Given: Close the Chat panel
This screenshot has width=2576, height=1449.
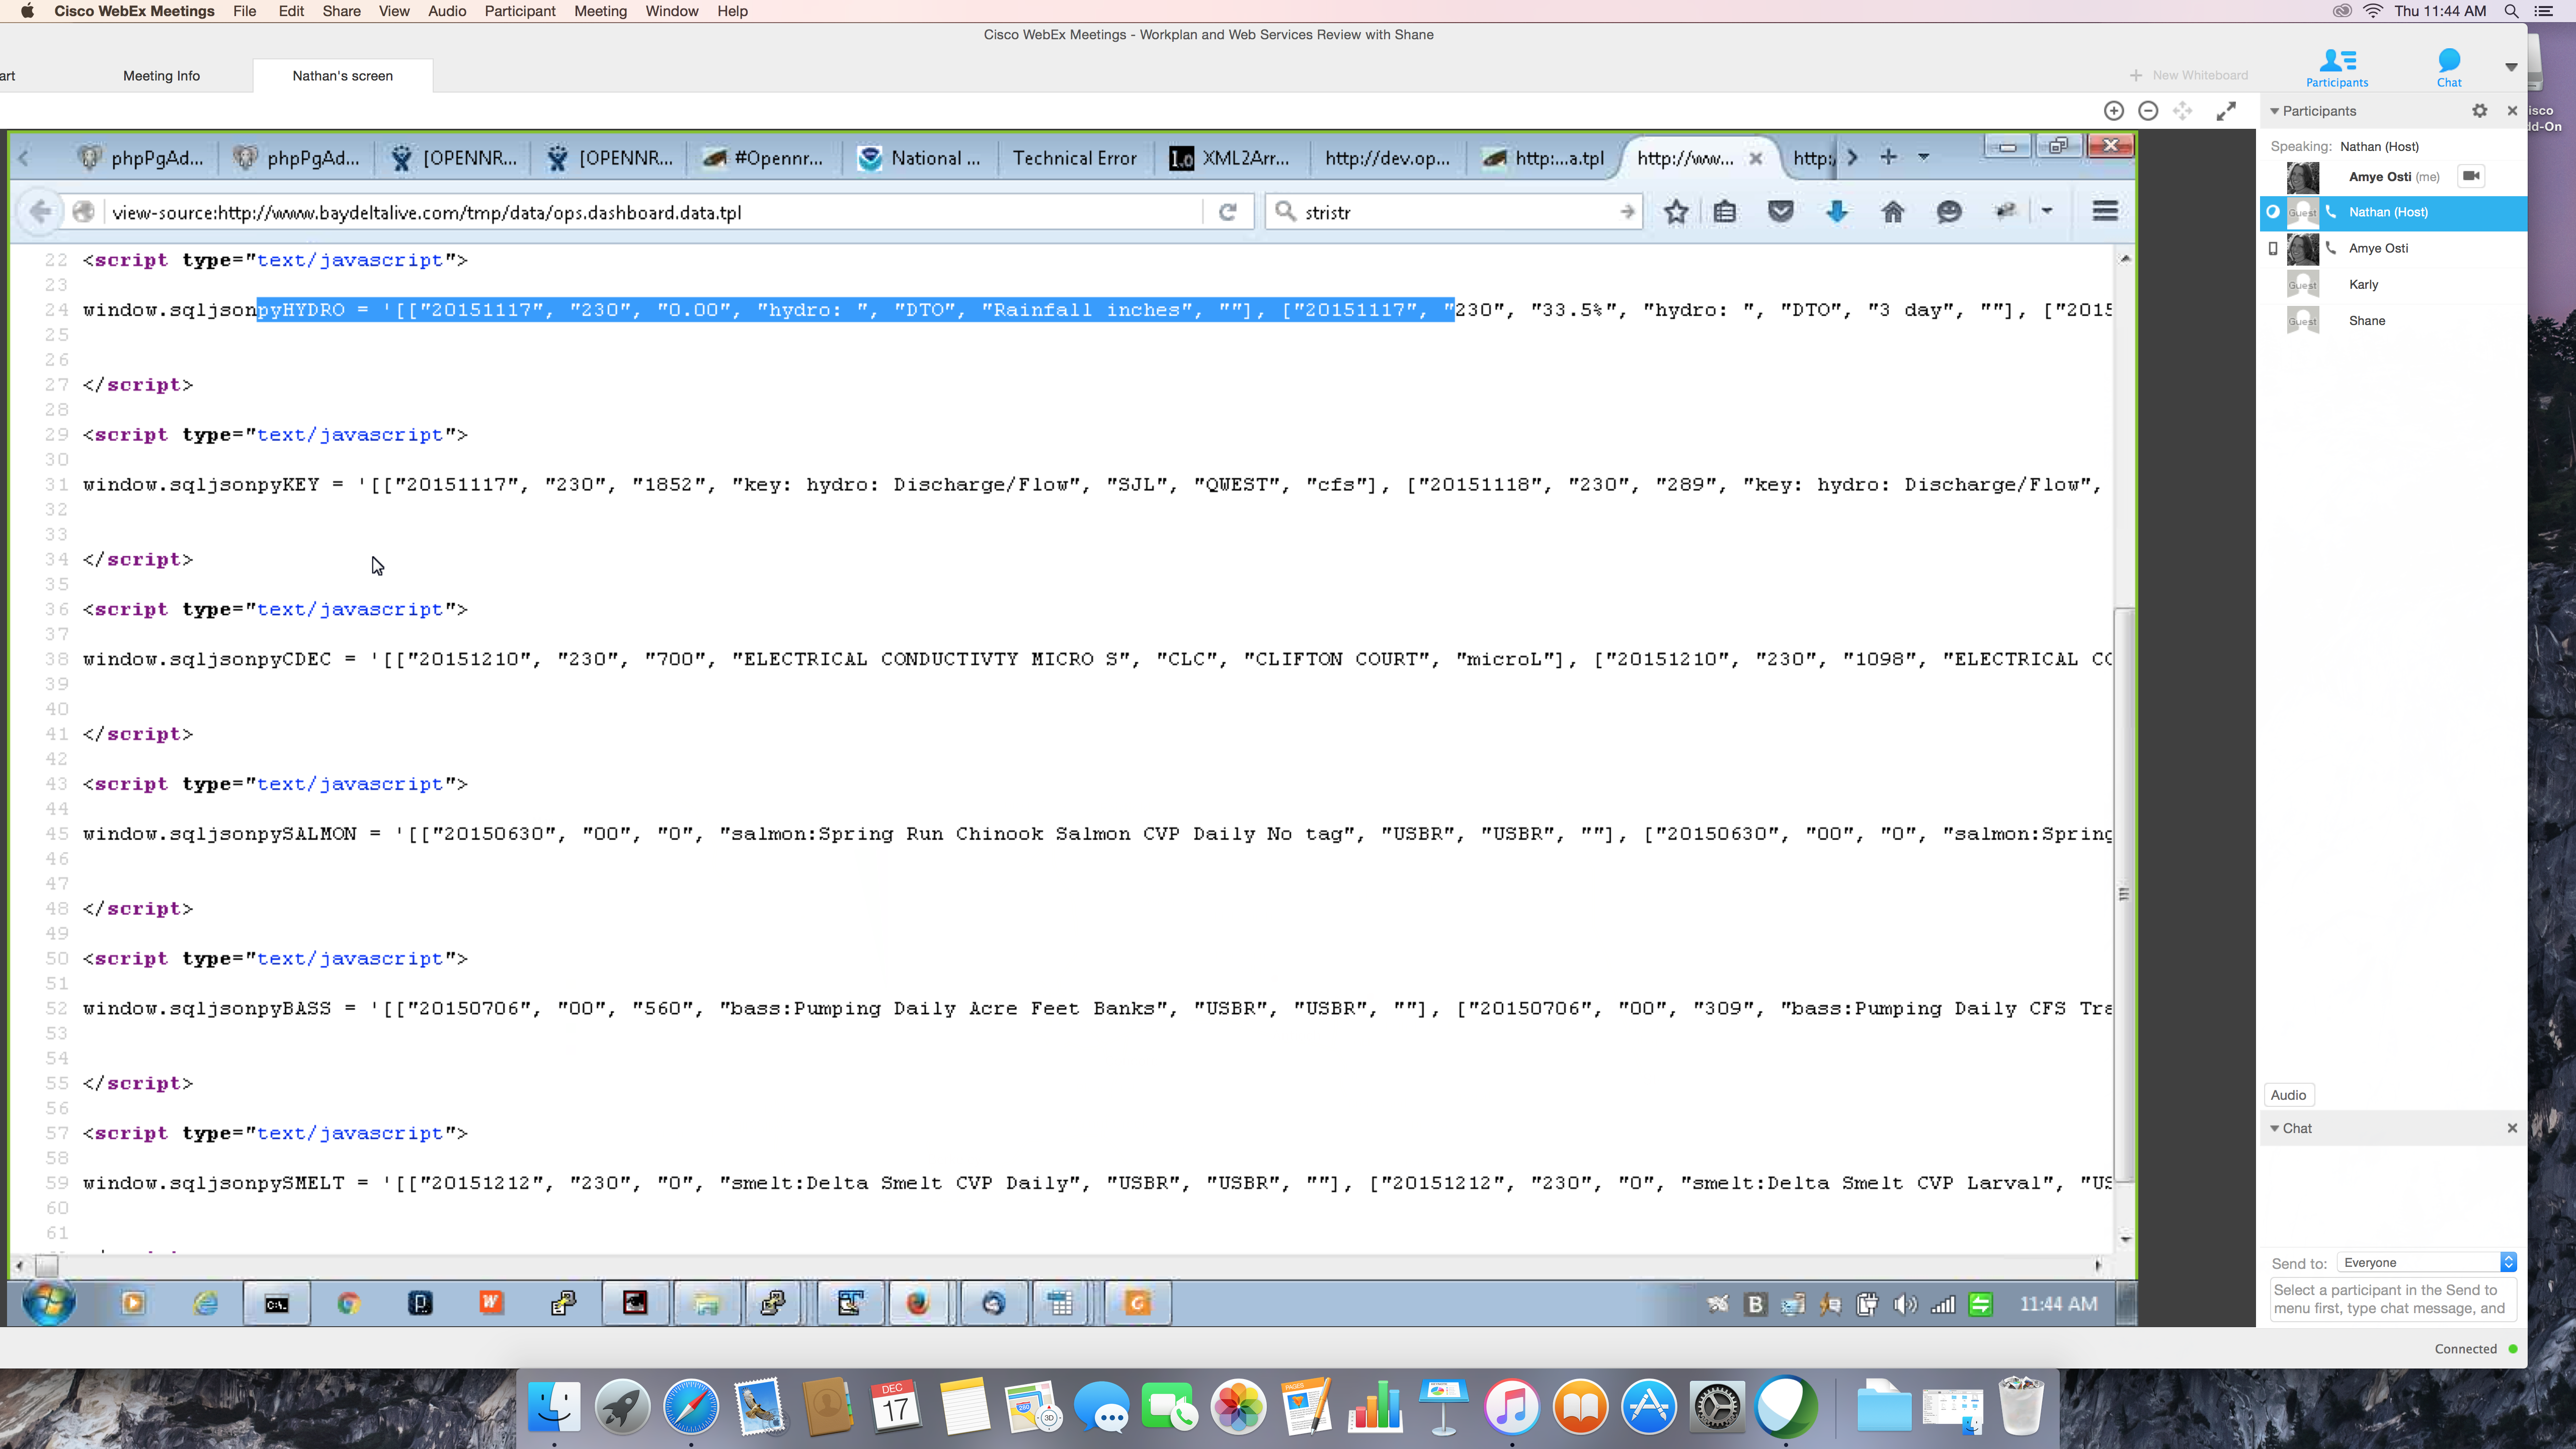Looking at the screenshot, I should coord(2512,1128).
